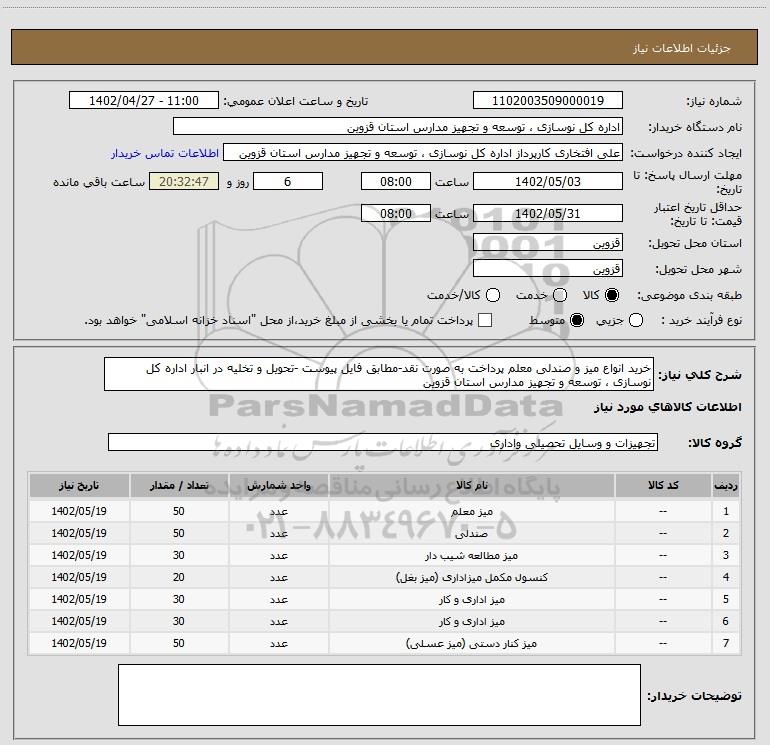Click the goods group field تجهیزات و وسایل تحصیلی

click(x=383, y=442)
